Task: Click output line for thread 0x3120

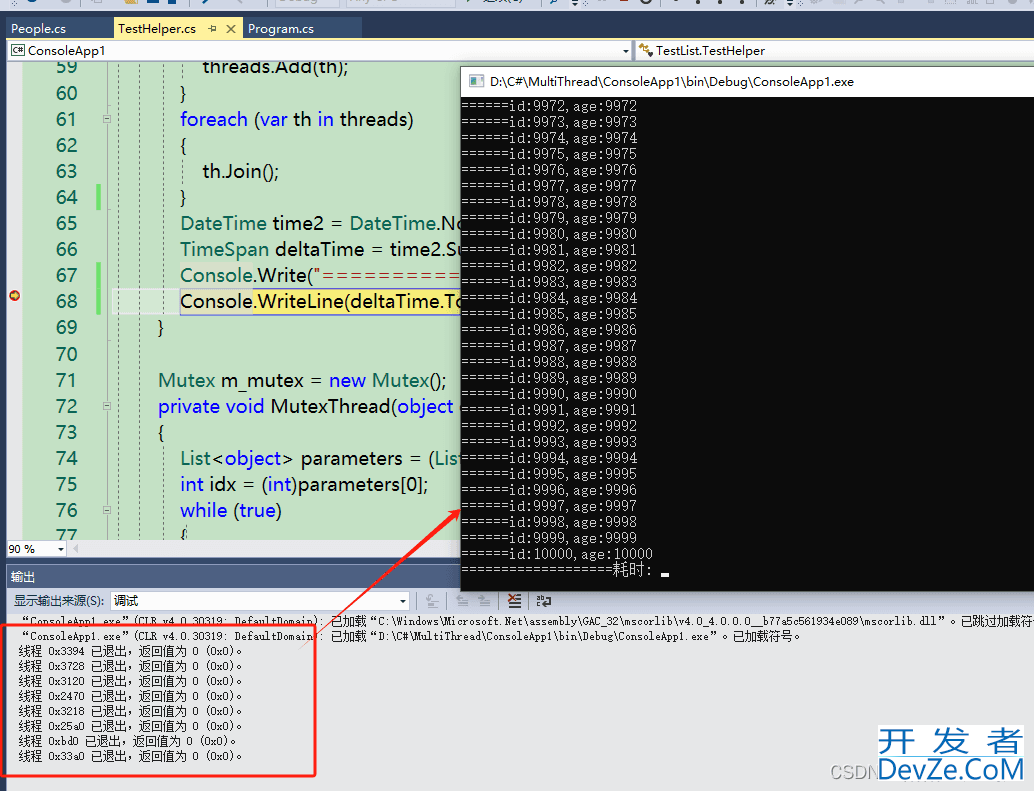Action: point(131,682)
